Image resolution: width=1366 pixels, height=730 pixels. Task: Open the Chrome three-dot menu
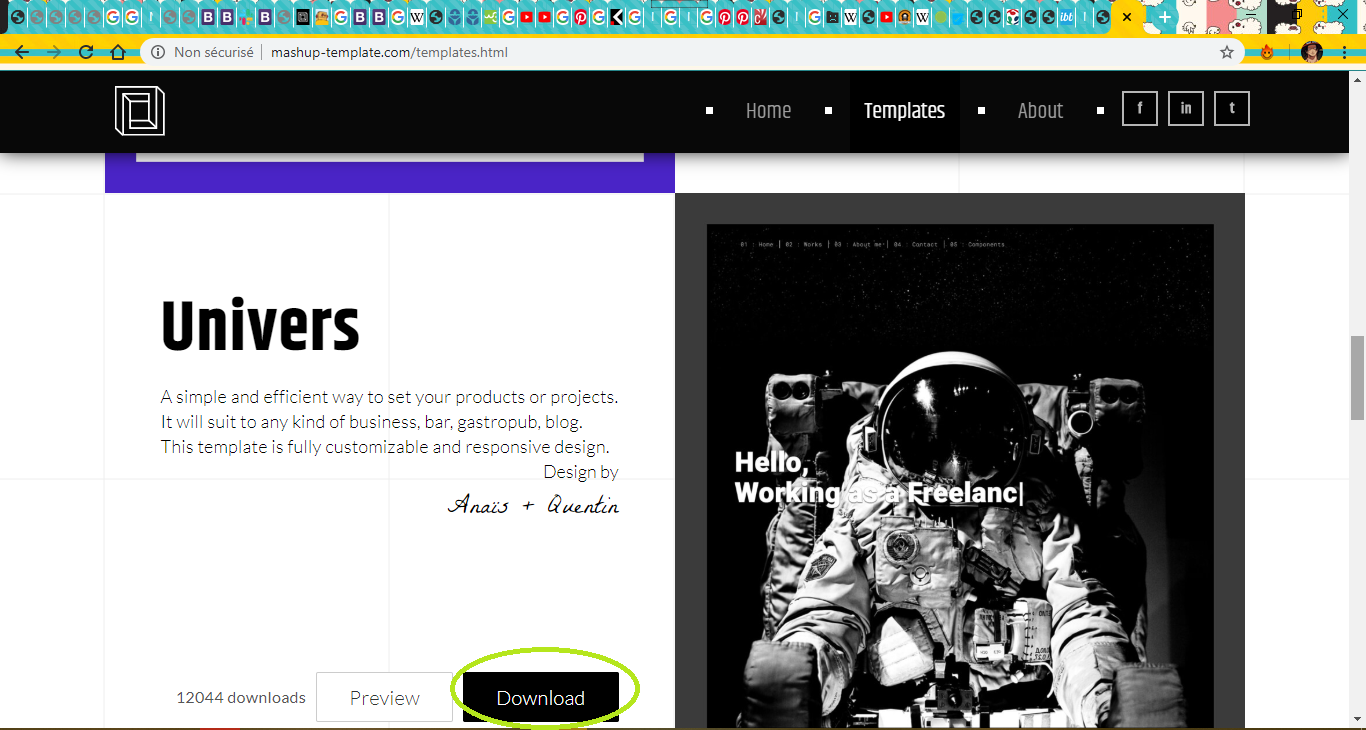tap(1346, 52)
